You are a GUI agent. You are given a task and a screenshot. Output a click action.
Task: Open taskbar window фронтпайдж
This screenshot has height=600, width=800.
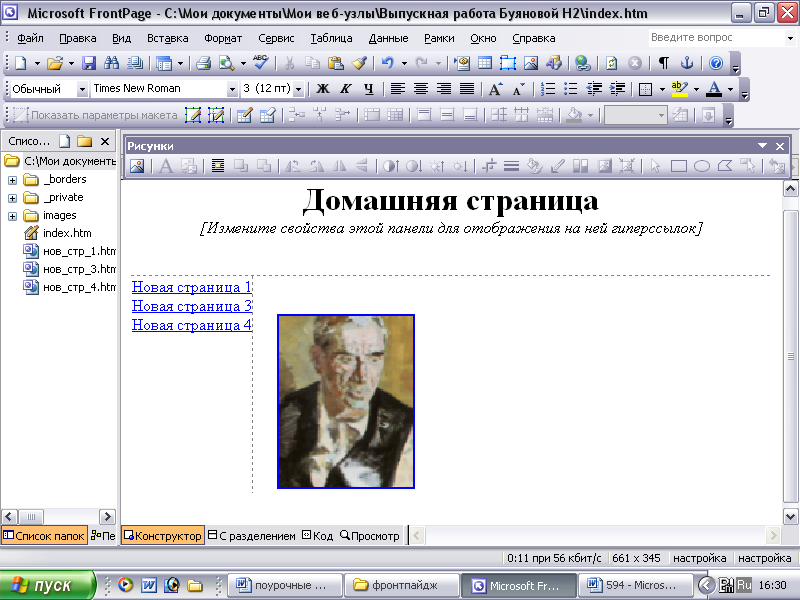tap(402, 585)
